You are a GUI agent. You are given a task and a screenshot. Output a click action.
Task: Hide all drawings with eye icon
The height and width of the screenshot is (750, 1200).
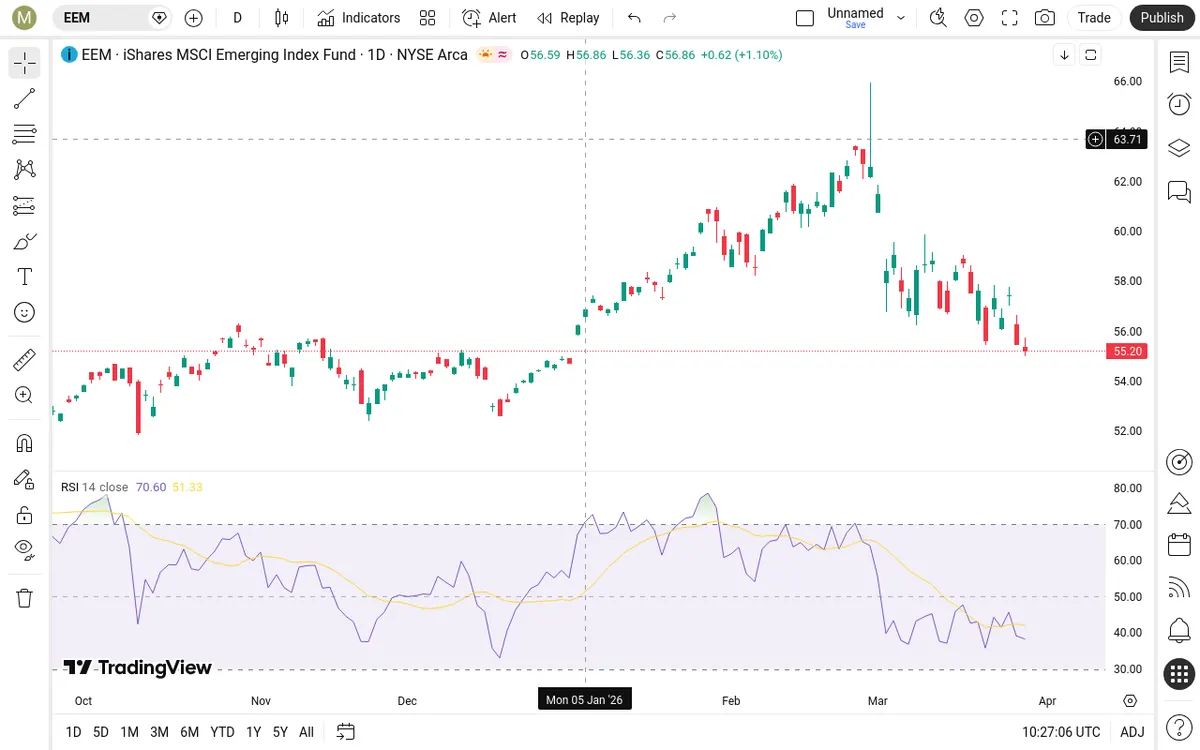pyautogui.click(x=25, y=550)
